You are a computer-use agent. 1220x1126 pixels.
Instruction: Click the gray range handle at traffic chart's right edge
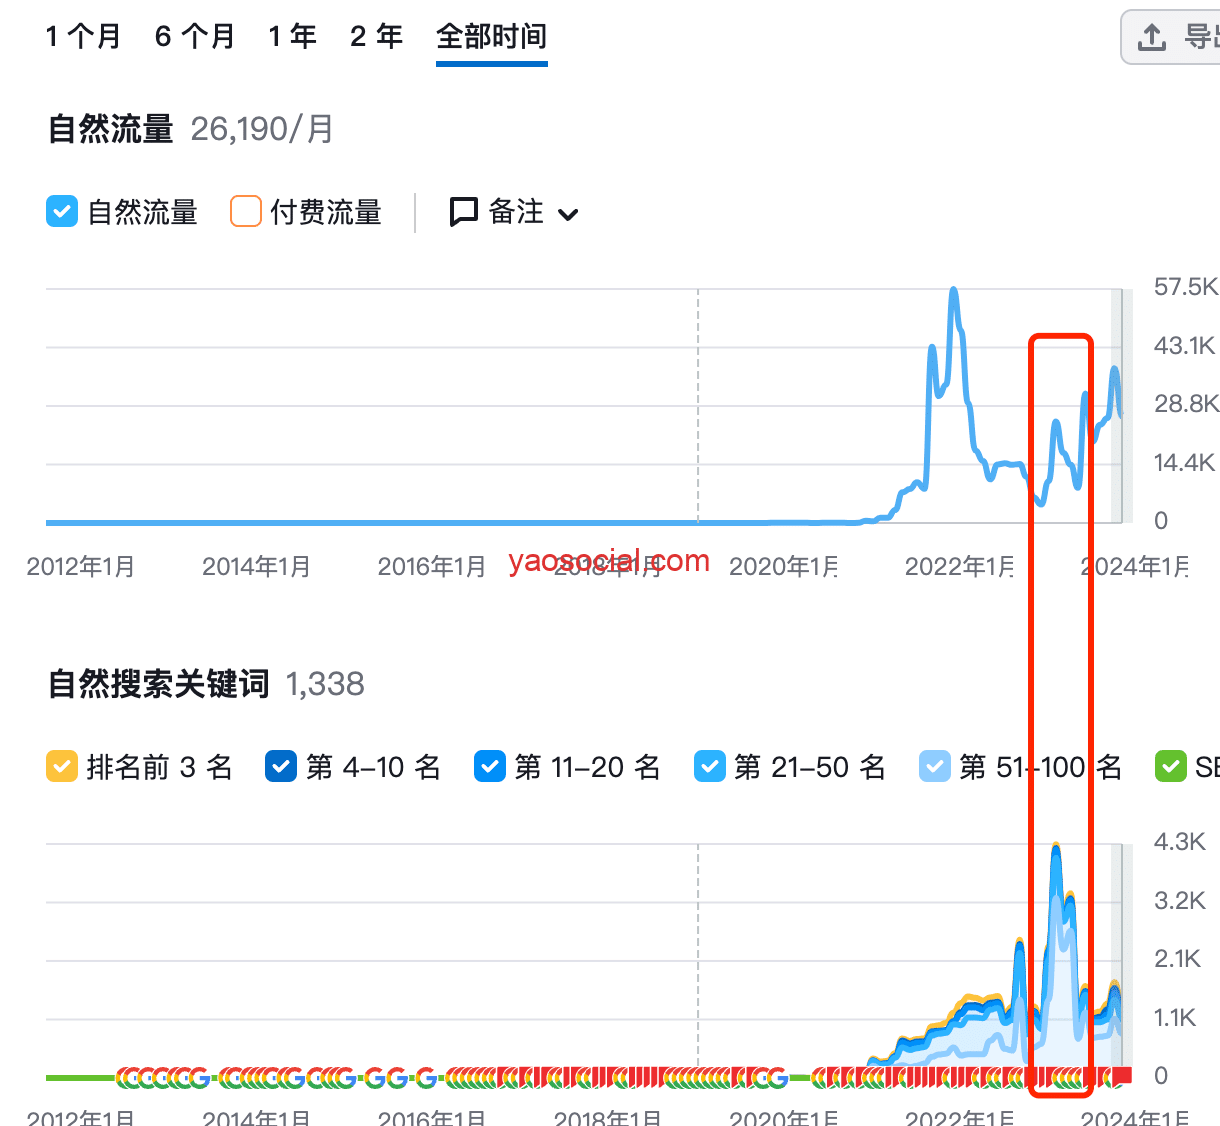tap(1122, 405)
